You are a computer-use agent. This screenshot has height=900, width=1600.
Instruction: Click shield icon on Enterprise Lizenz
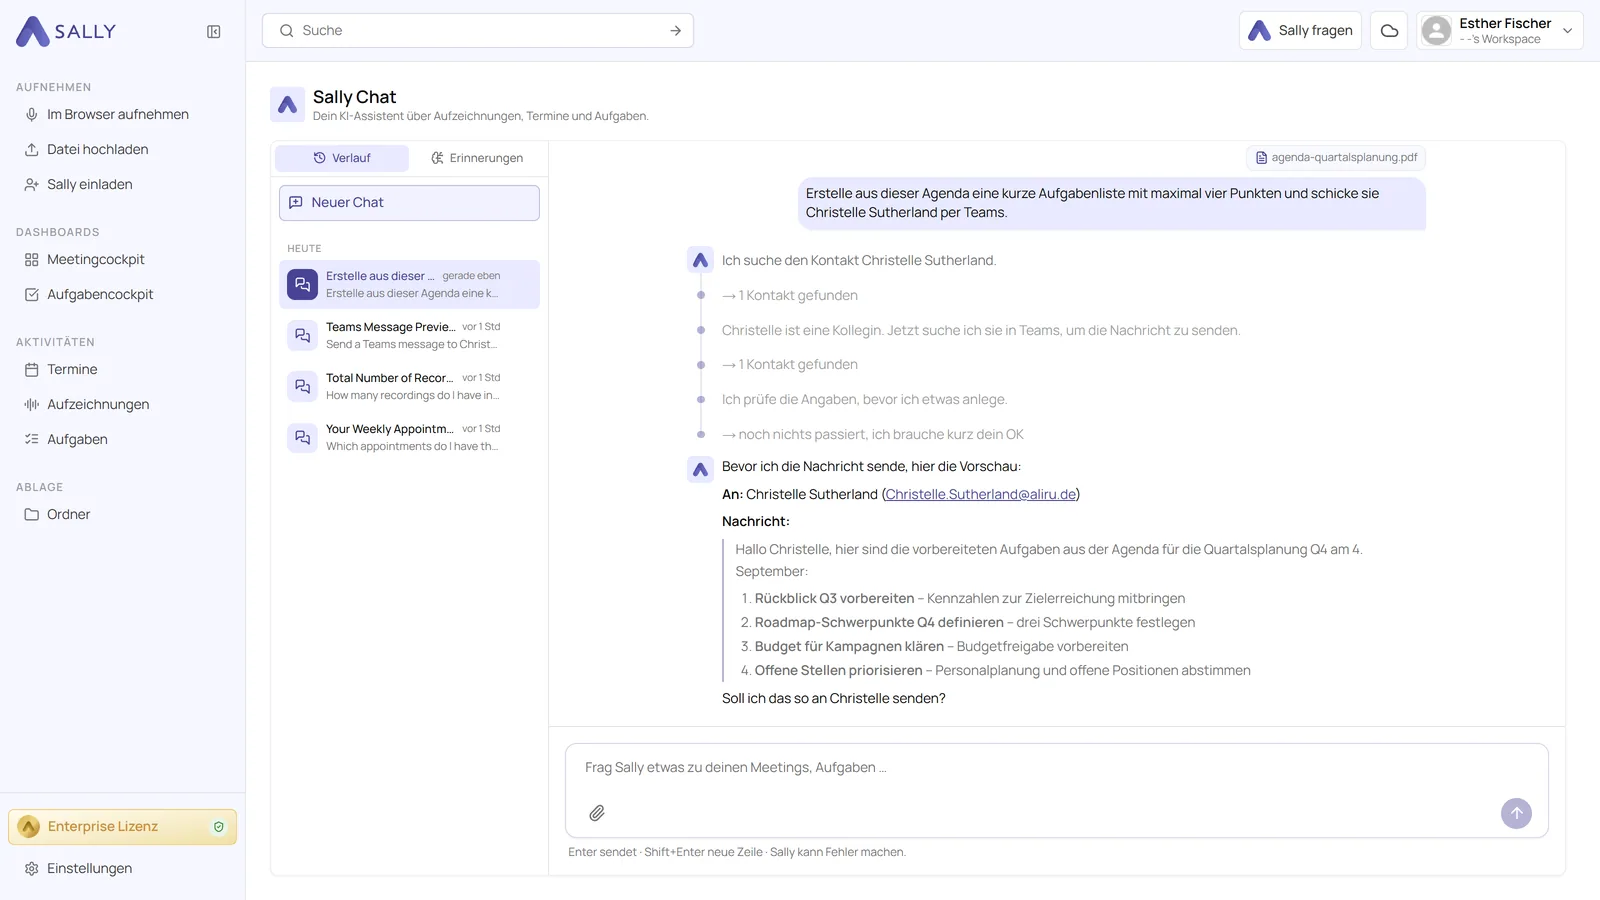click(x=219, y=827)
